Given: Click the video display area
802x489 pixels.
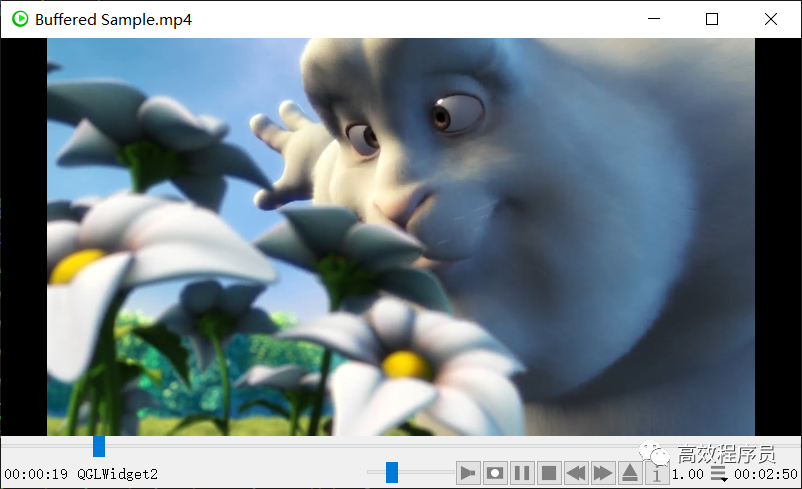Looking at the screenshot, I should (x=401, y=237).
